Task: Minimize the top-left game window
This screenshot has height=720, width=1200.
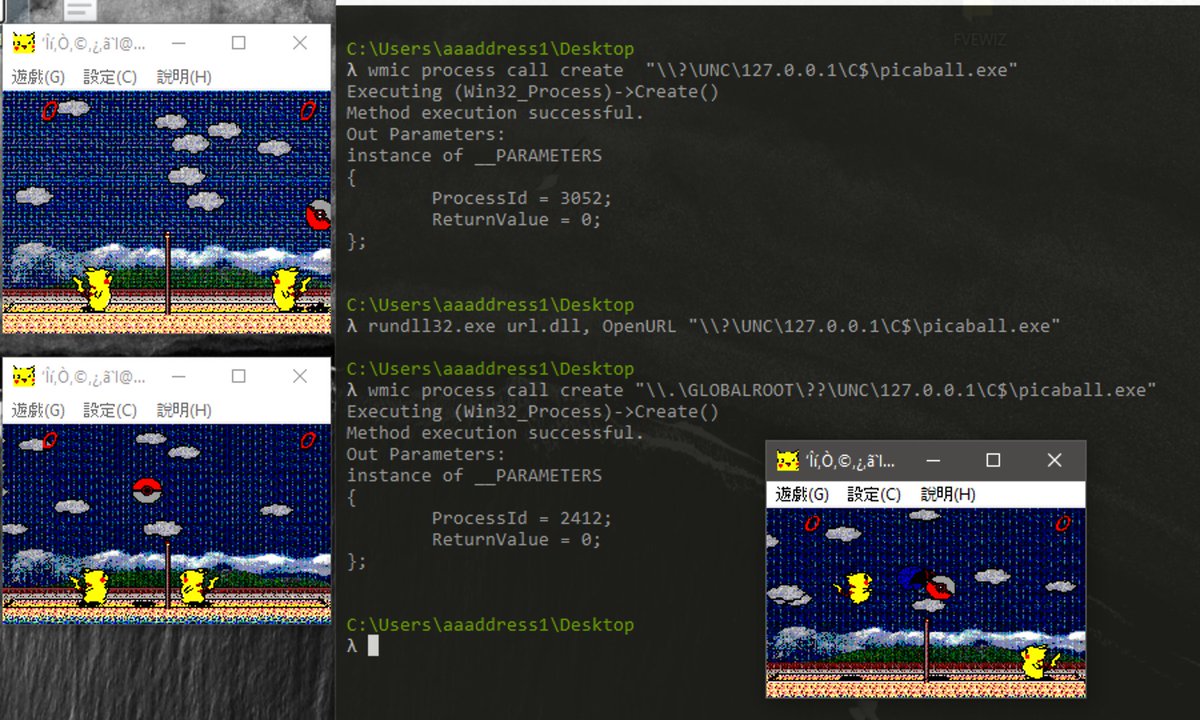Action: pyautogui.click(x=177, y=43)
